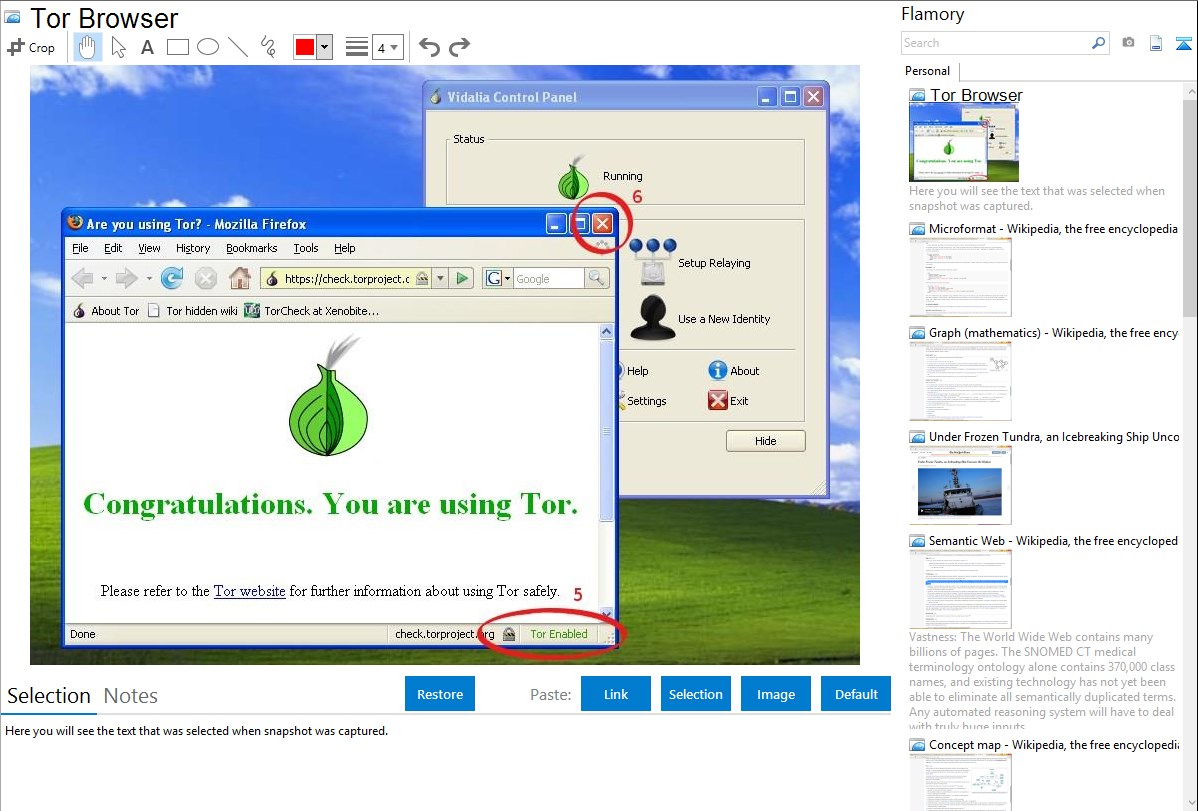Viewport: 1198px width, 811px height.
Task: Open the Edit menu in Firefox snapshot
Action: pyautogui.click(x=113, y=248)
